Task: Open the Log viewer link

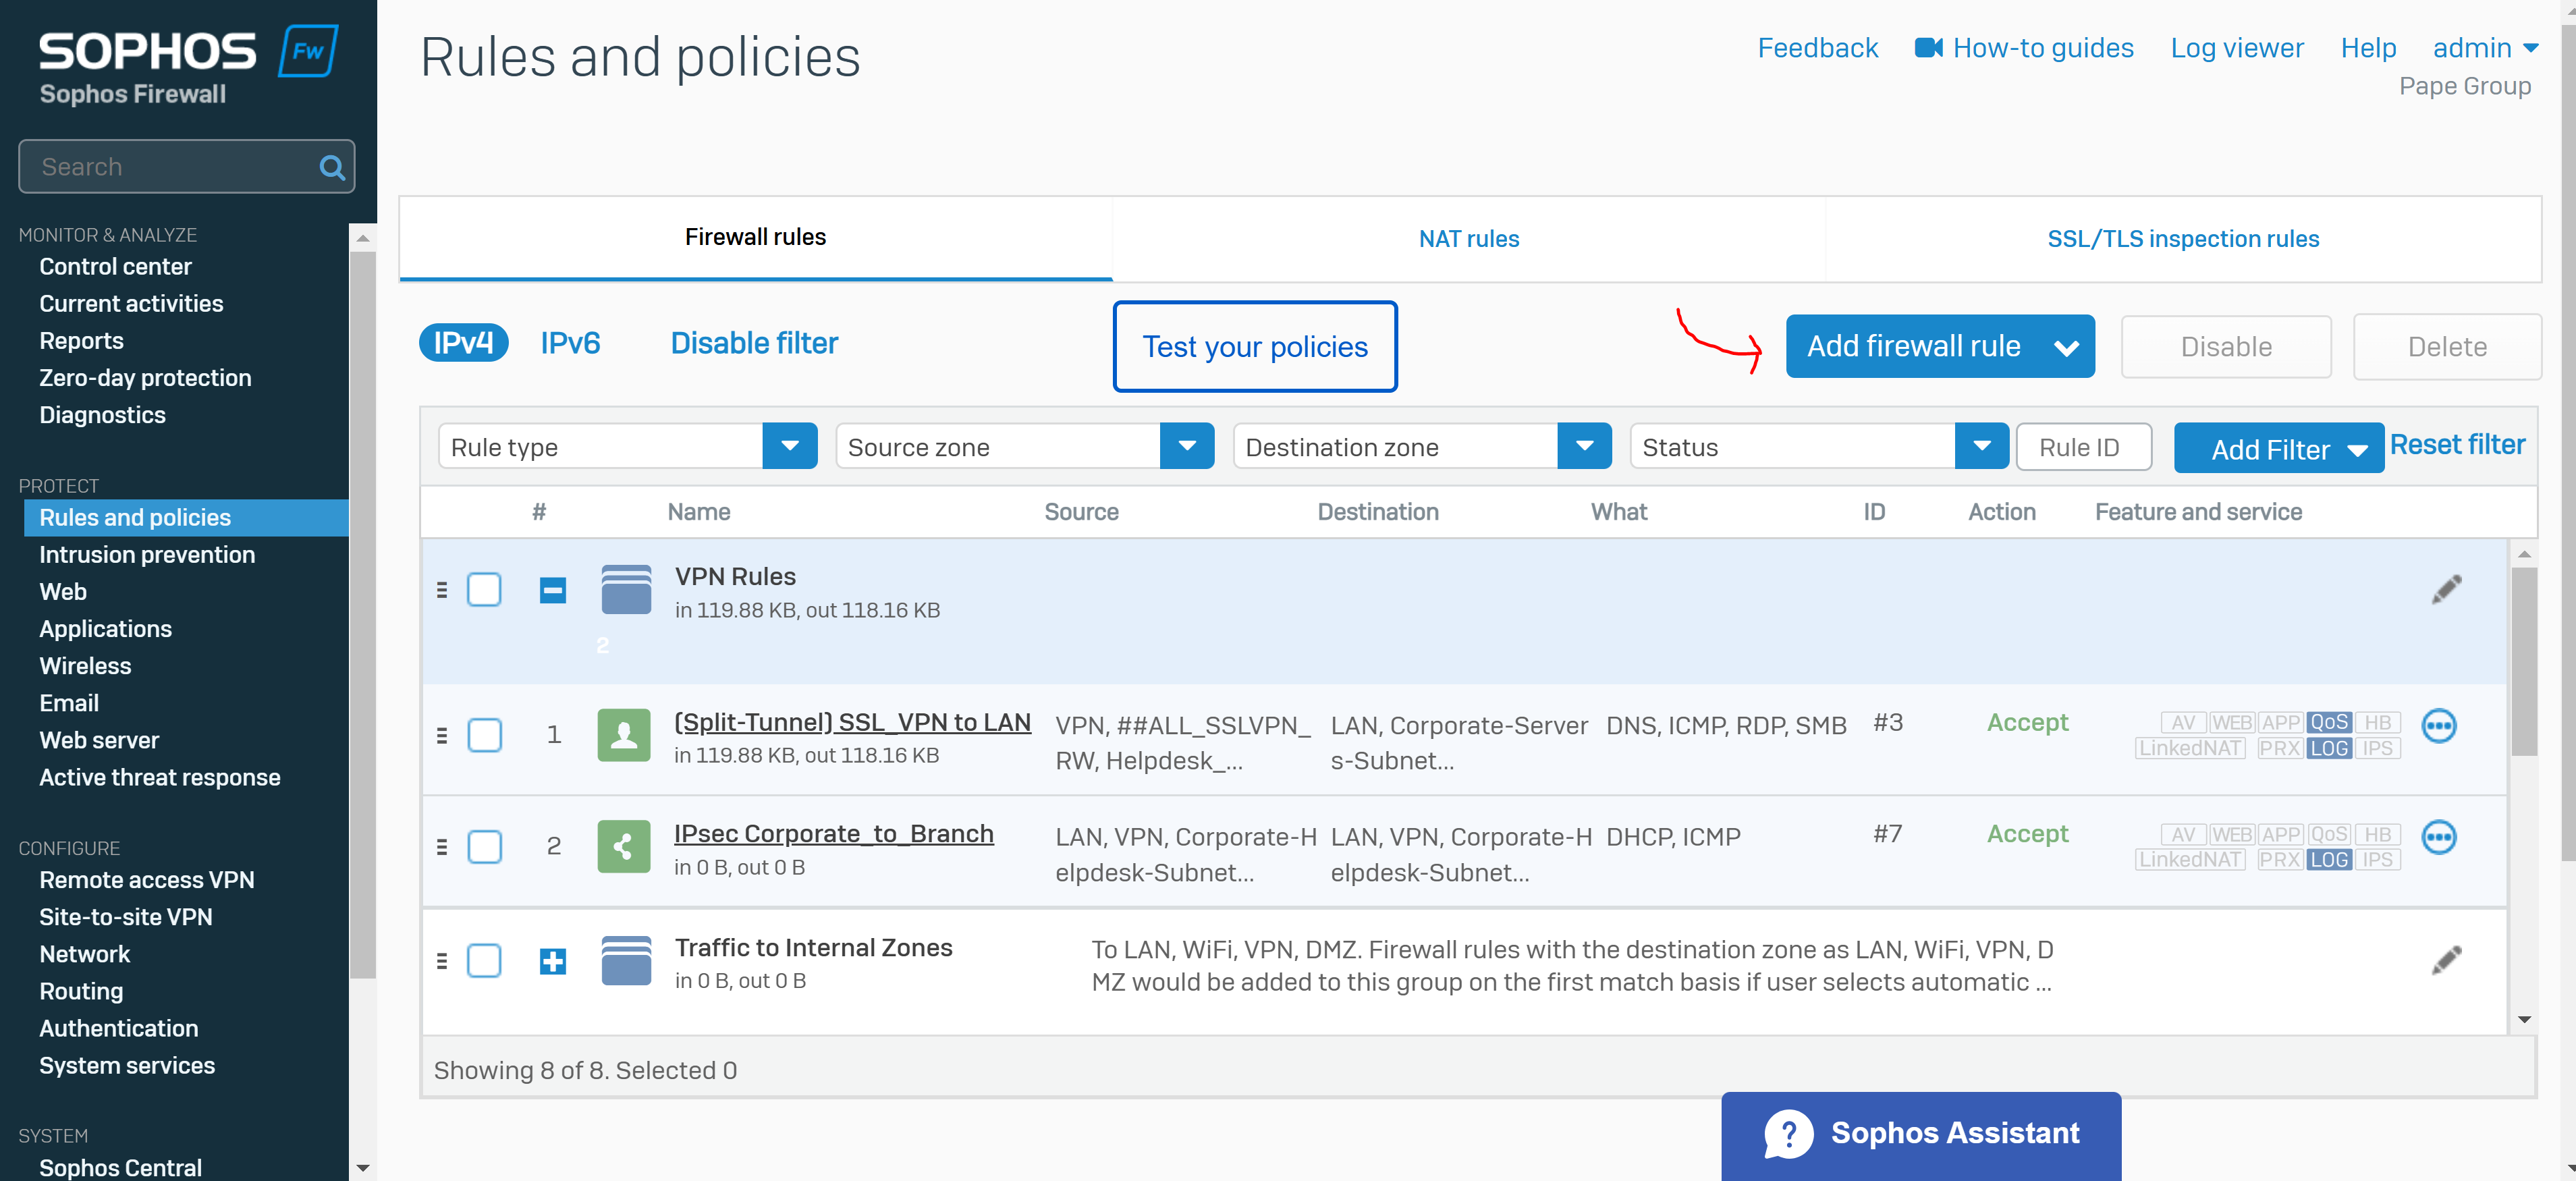Action: coord(2236,48)
